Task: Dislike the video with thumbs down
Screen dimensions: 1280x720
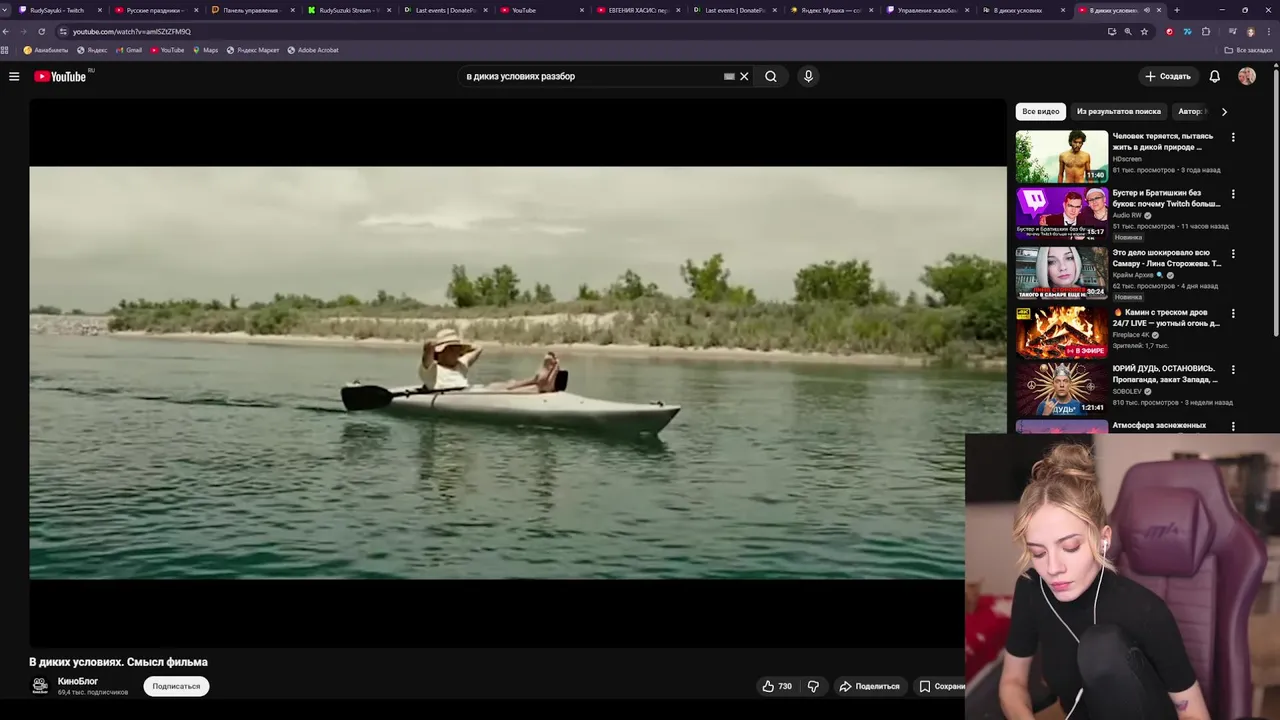Action: [x=813, y=686]
